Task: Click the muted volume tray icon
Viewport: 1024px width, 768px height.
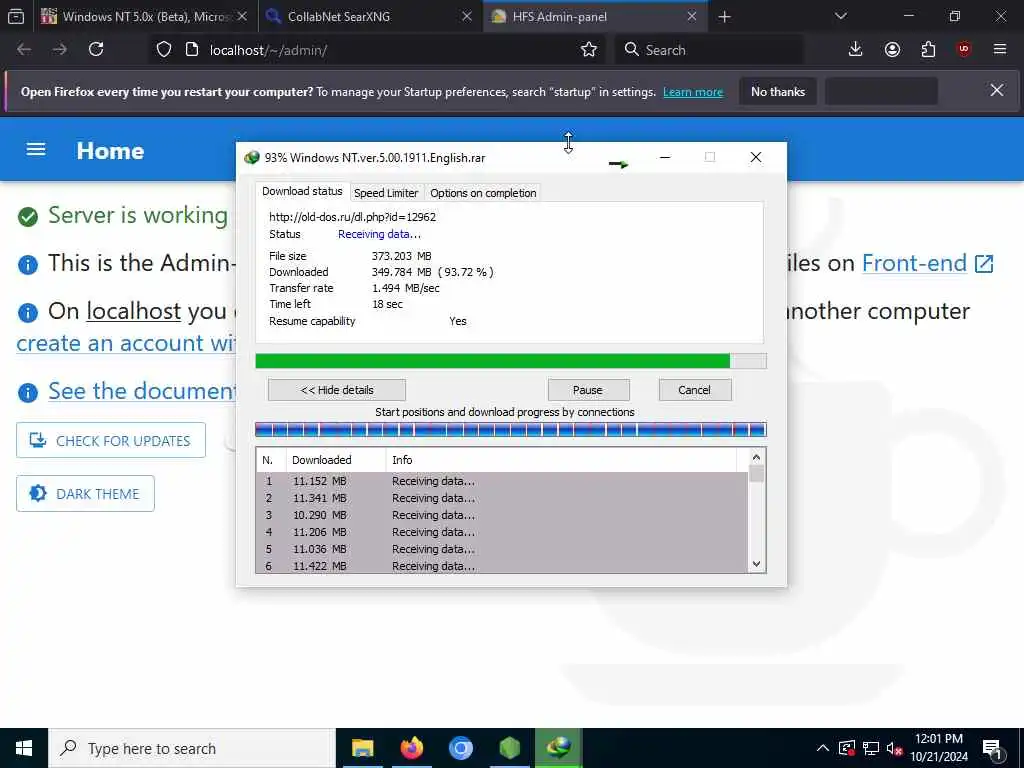Action: [894, 748]
